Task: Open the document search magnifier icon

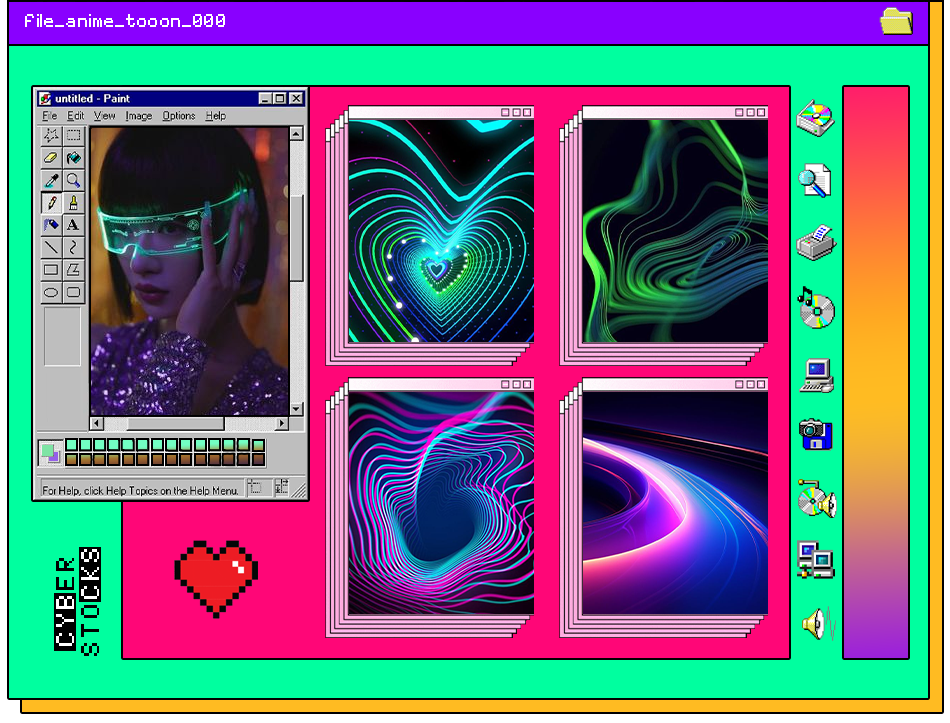Action: coord(815,180)
